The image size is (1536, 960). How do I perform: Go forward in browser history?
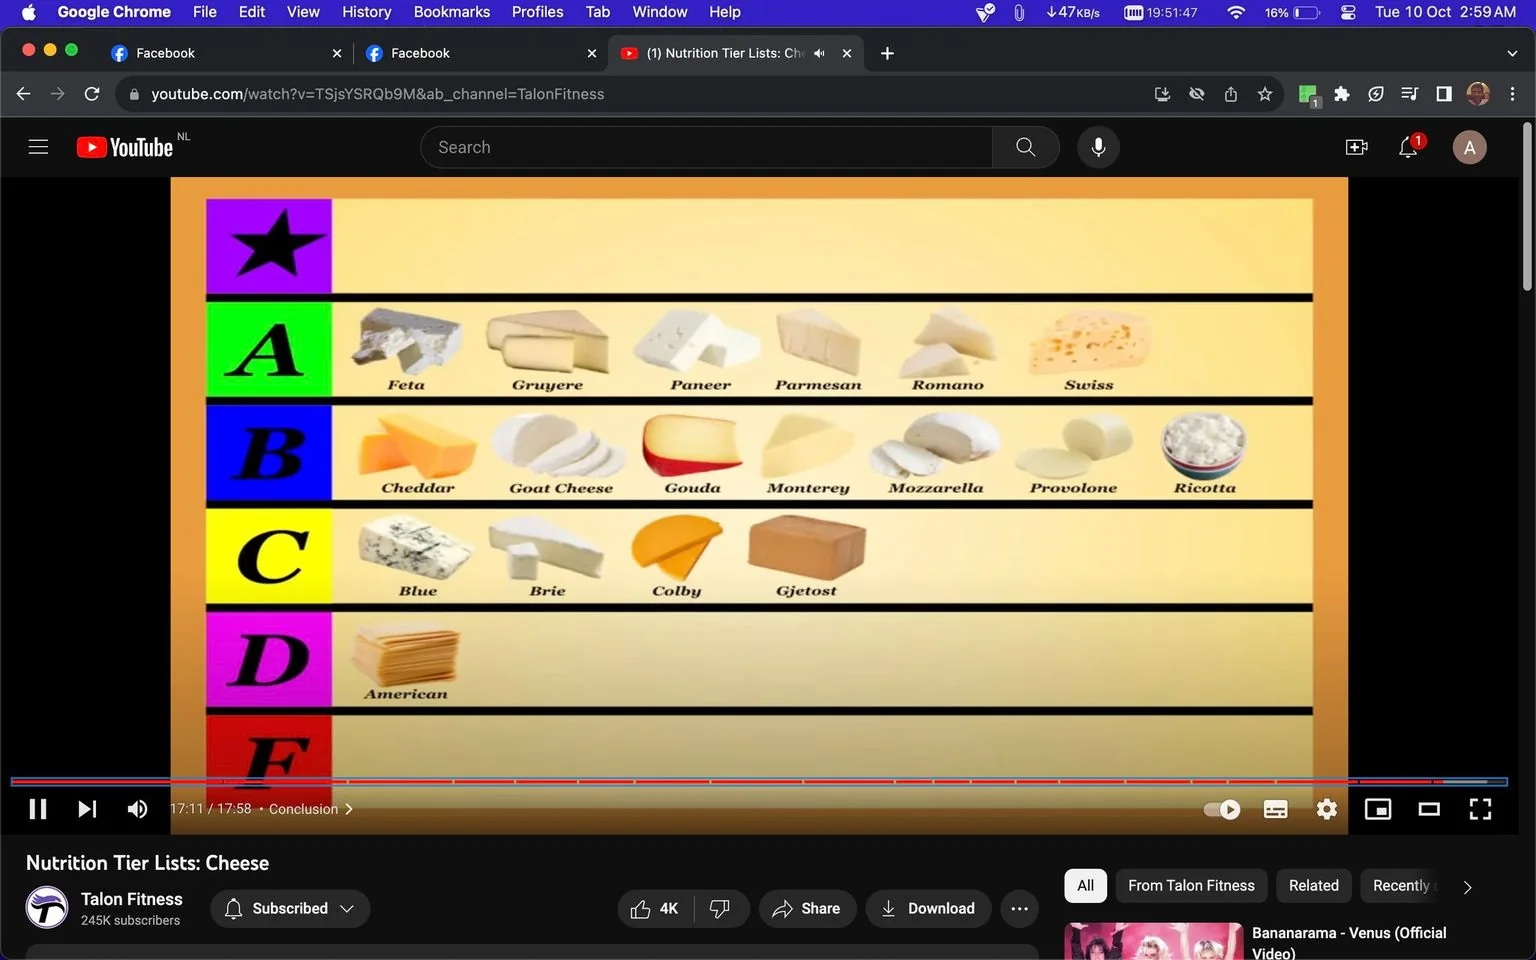point(57,94)
